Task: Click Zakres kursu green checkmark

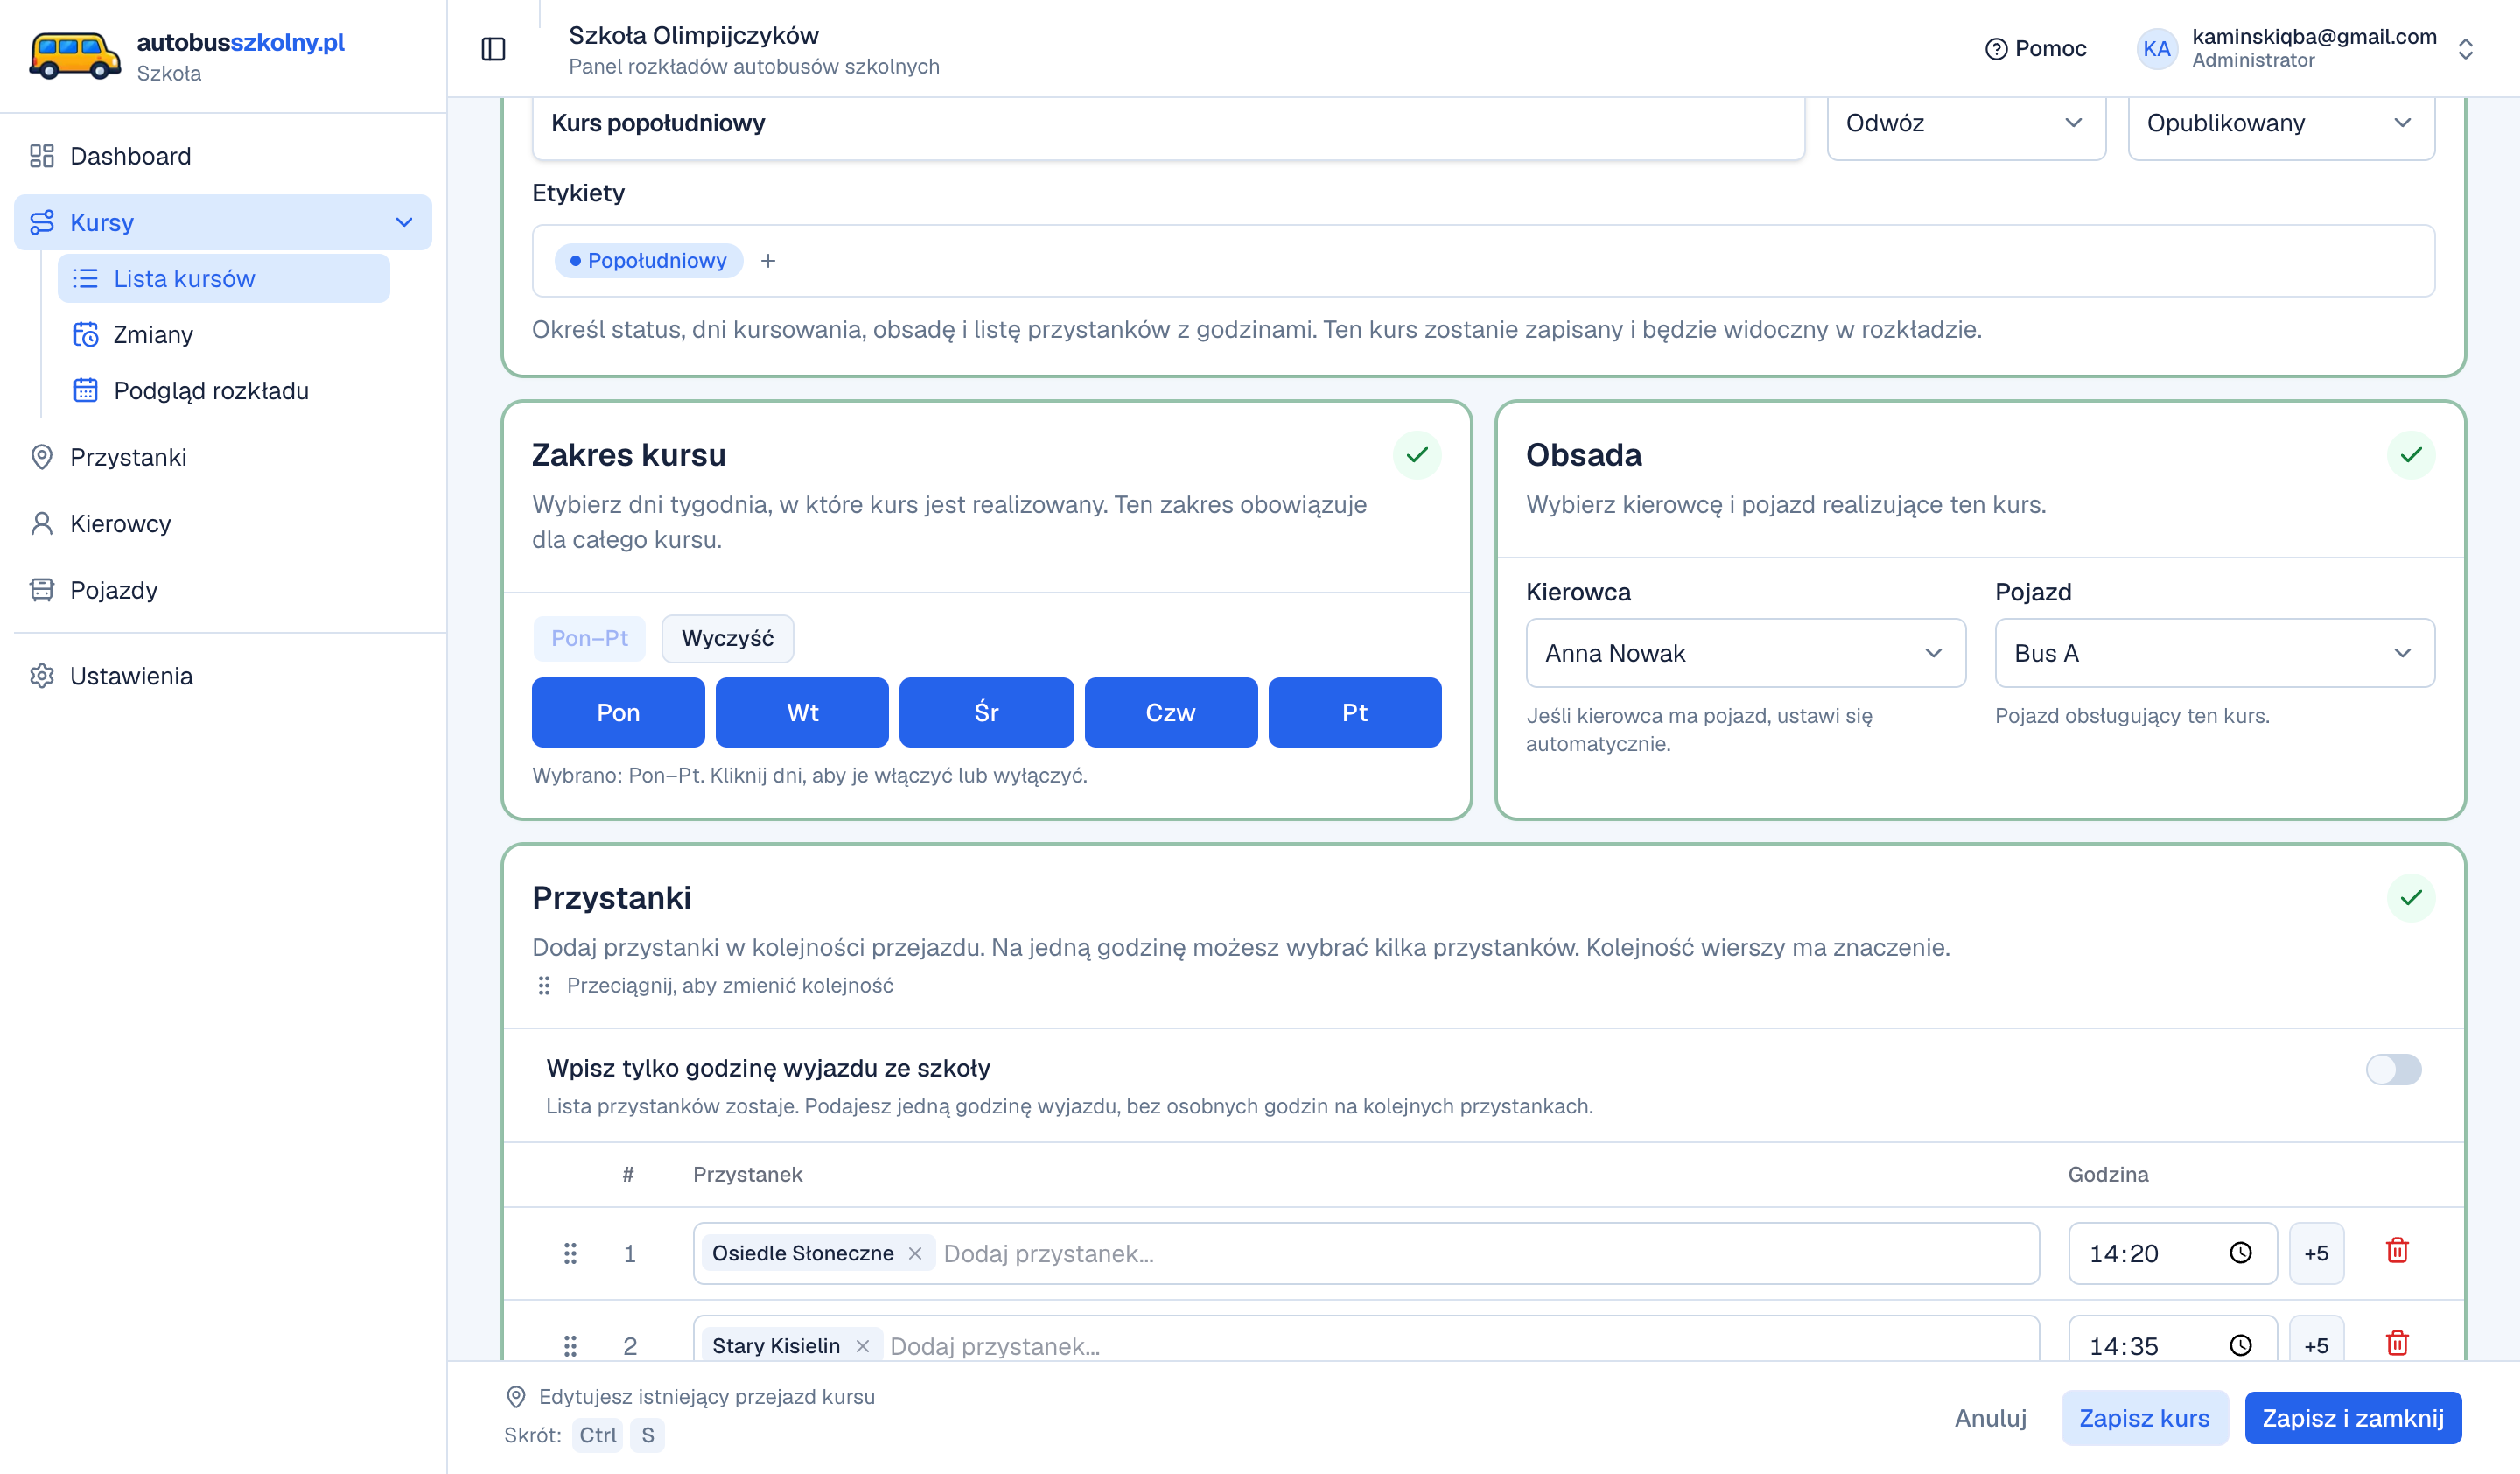Action: [1416, 455]
